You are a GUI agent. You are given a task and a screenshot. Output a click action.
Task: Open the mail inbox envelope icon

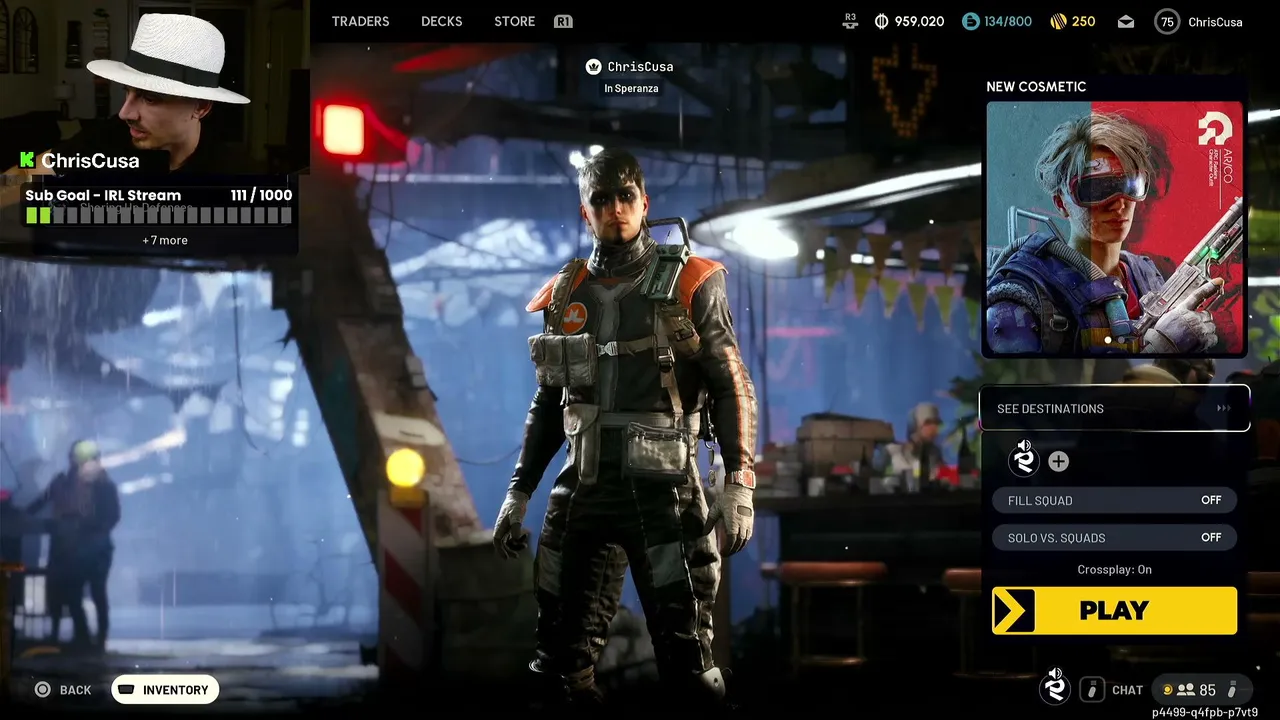point(1126,21)
